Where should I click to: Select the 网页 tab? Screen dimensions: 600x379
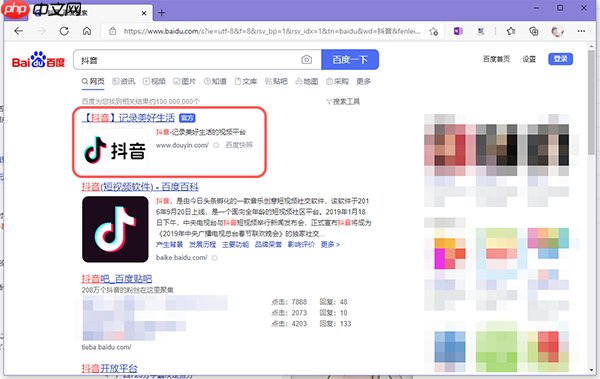click(x=93, y=82)
